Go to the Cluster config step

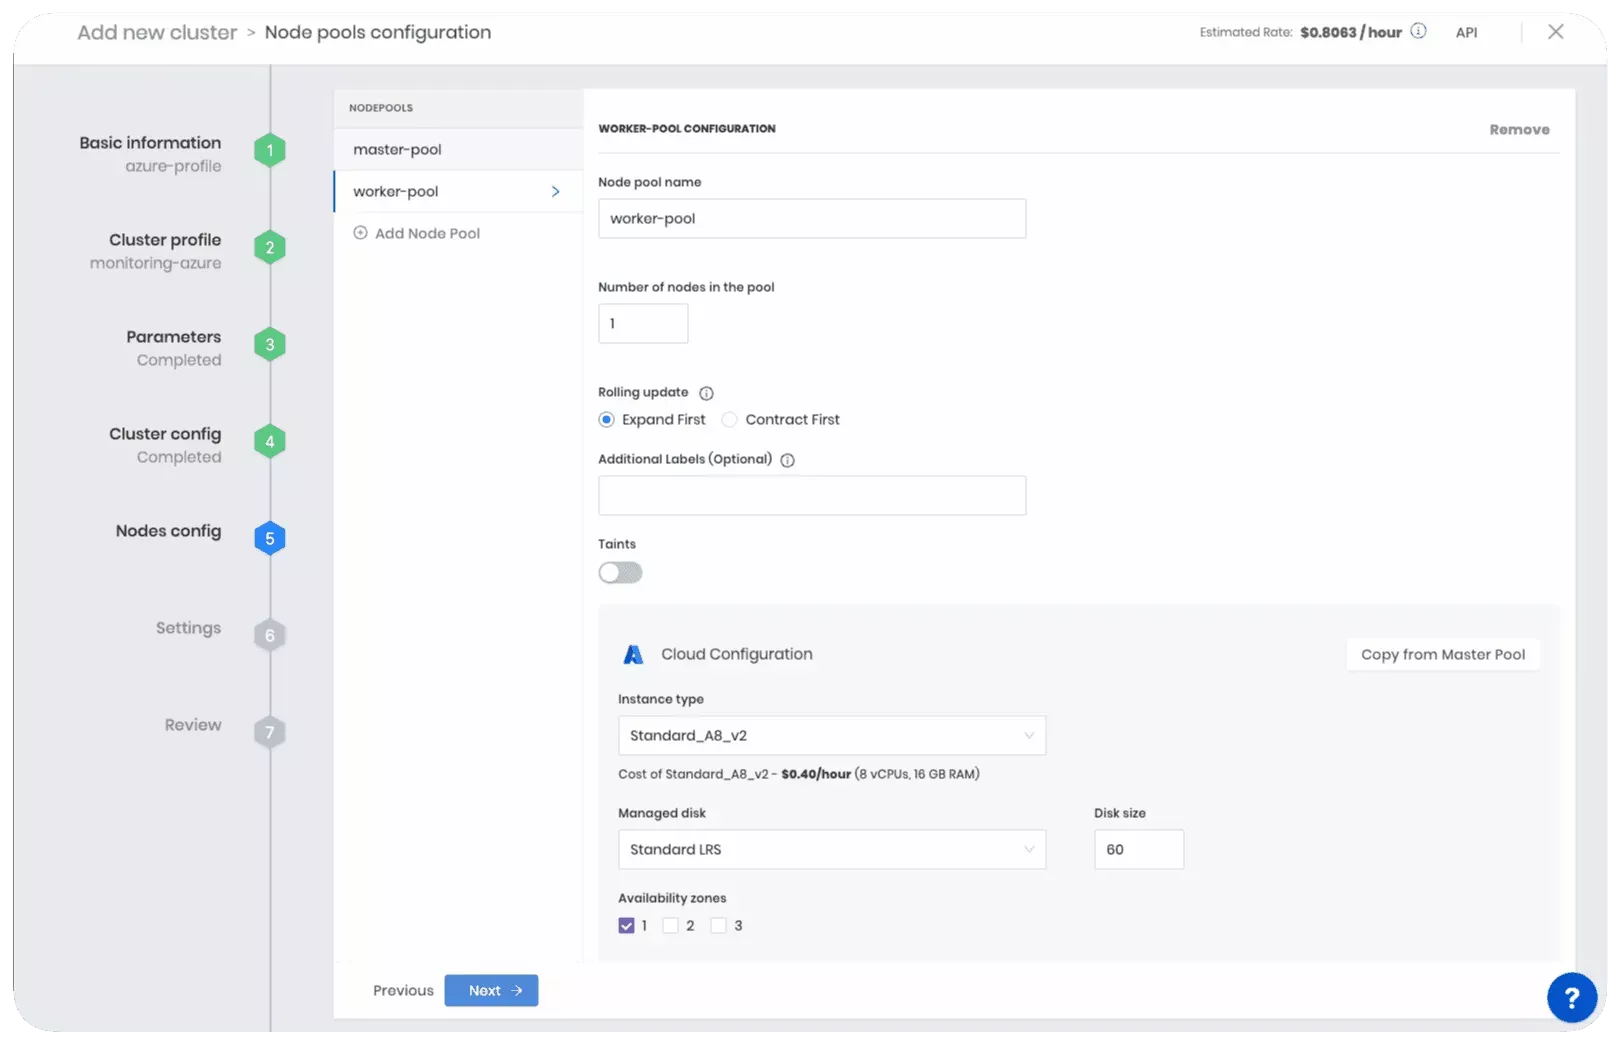[165, 434]
